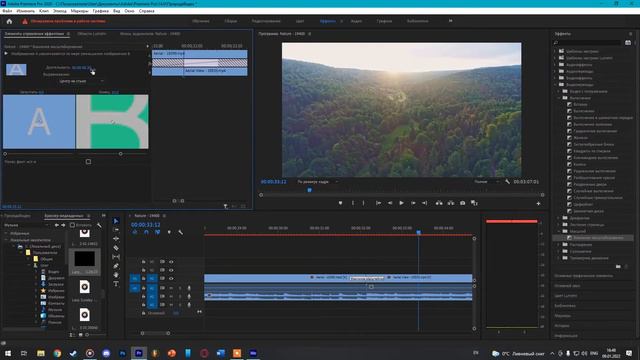The image size is (640, 360).
Task: Mute the A1 audio track
Action: 171,288
